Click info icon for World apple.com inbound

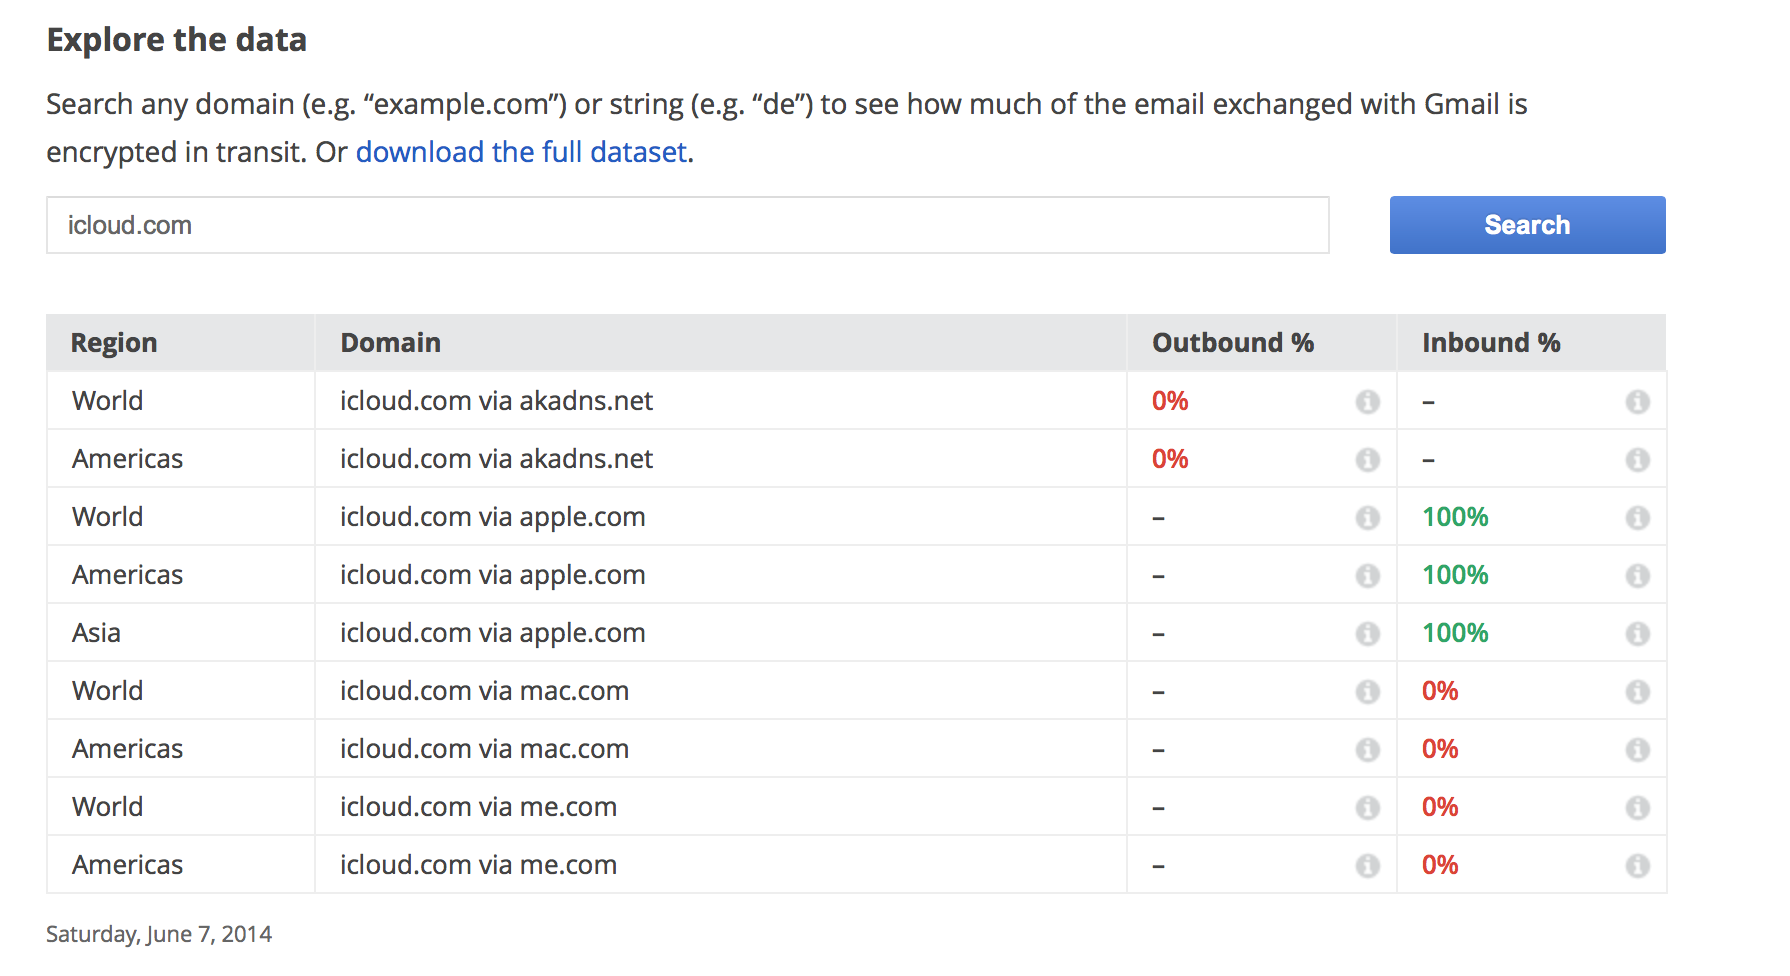(x=1637, y=518)
